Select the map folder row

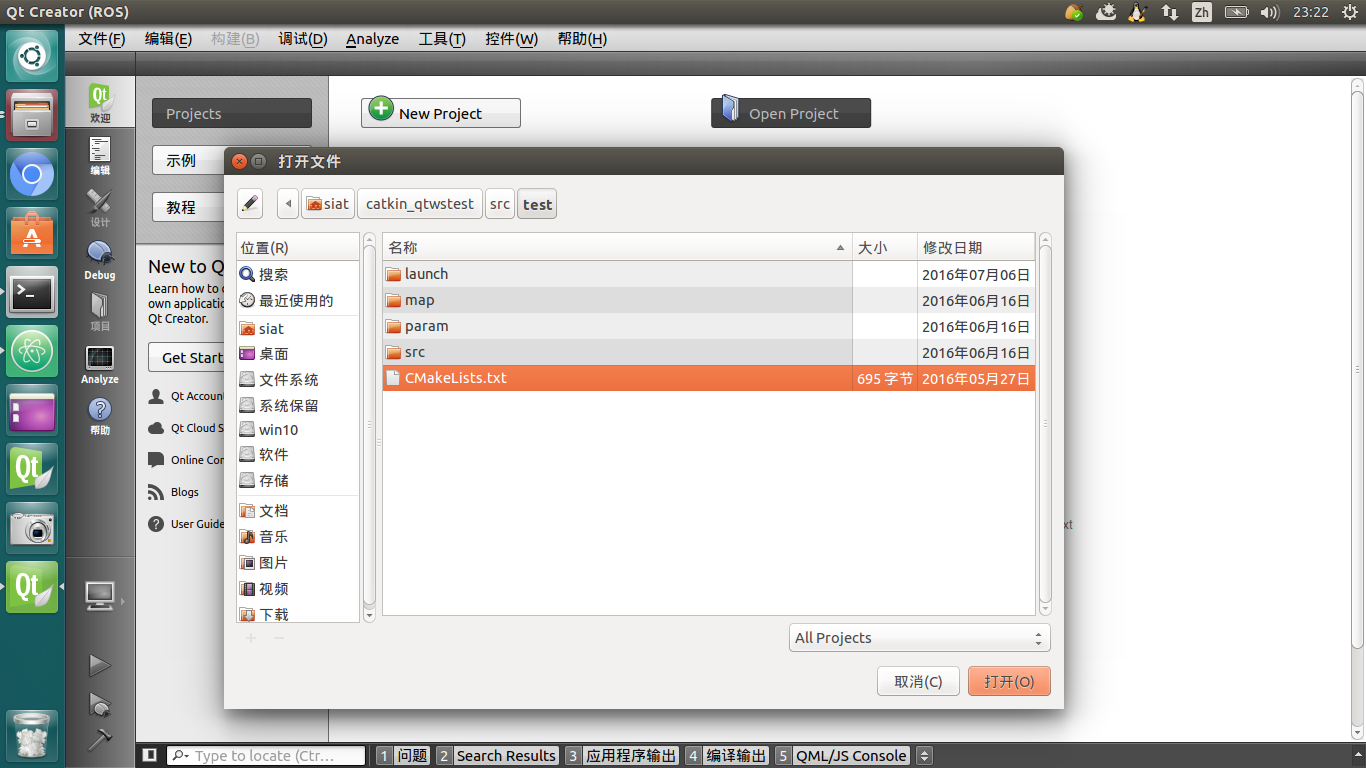(709, 300)
